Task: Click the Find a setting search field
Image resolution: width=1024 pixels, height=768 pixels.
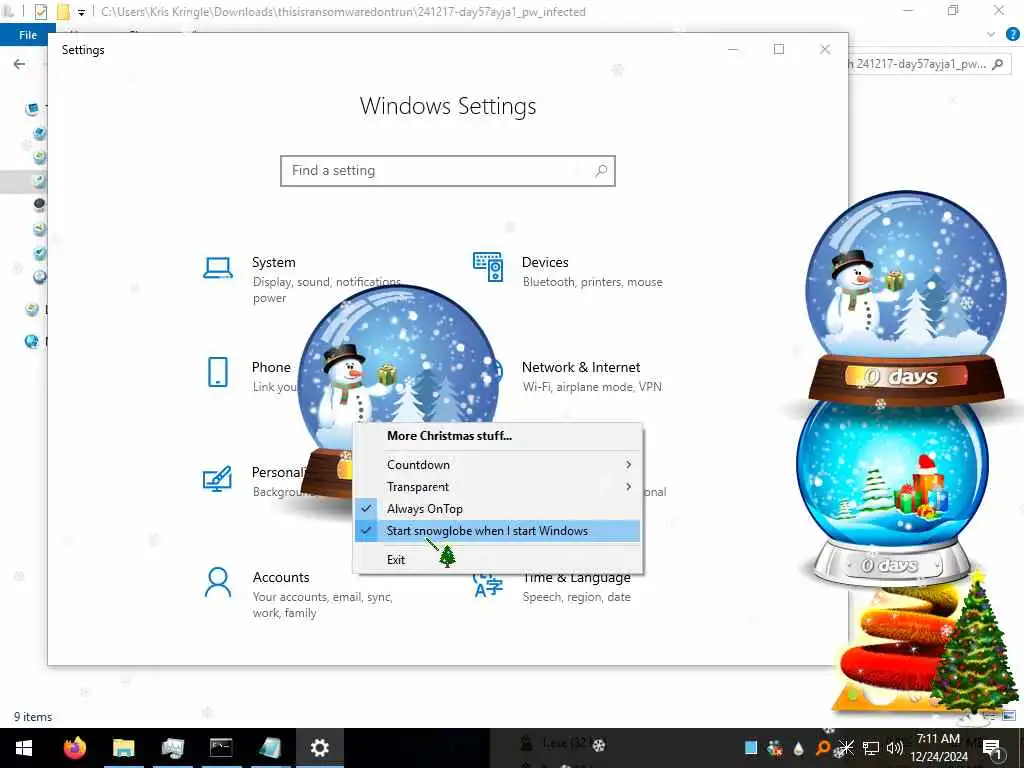Action: pos(448,170)
